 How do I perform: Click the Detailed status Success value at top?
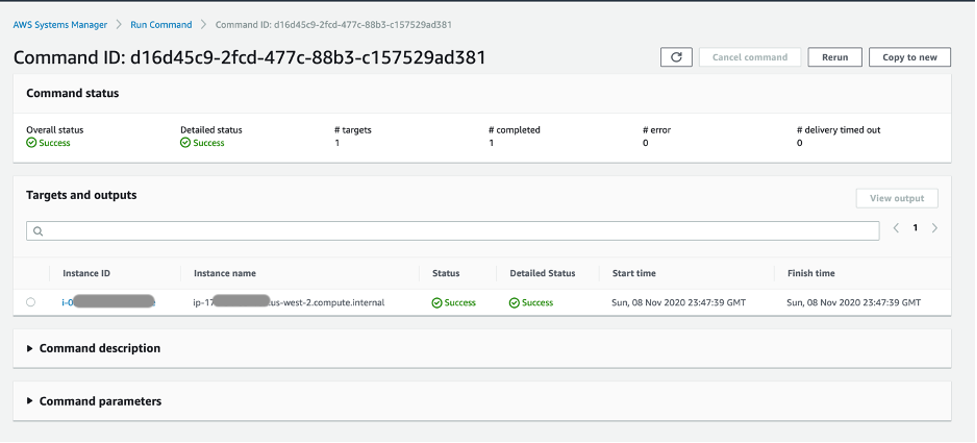(203, 143)
